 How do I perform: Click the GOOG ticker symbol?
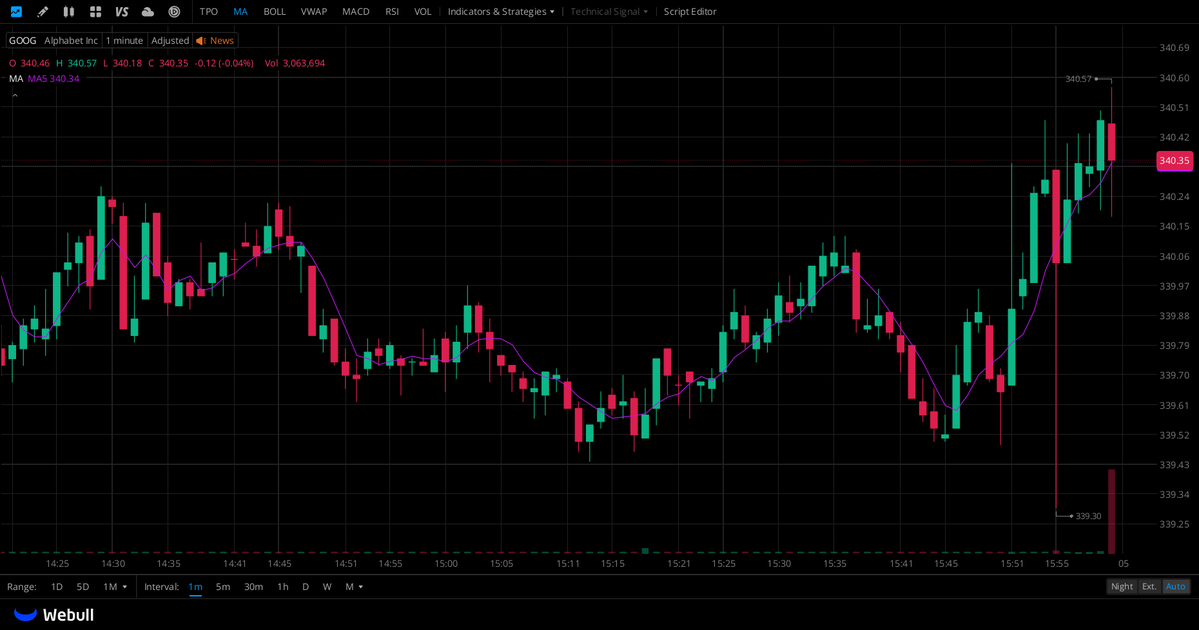tap(22, 41)
